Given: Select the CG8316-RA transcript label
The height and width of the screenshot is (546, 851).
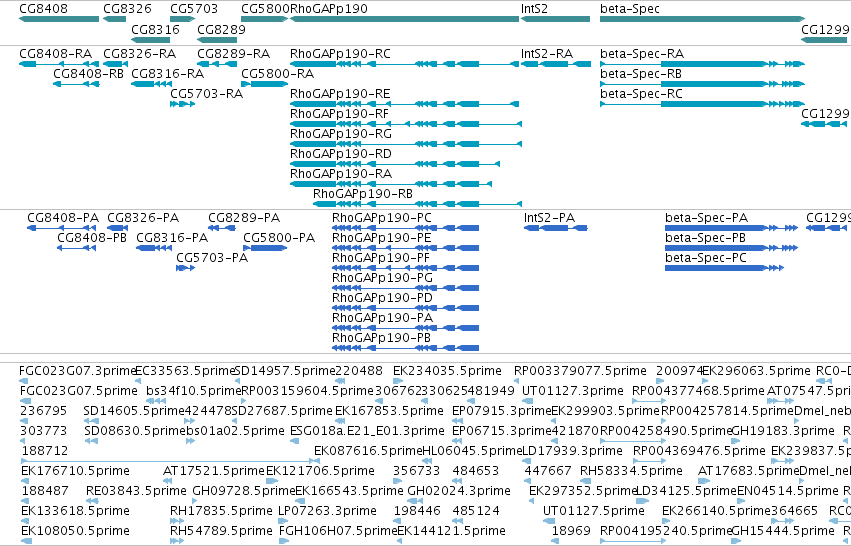Looking at the screenshot, I should (x=168, y=74).
